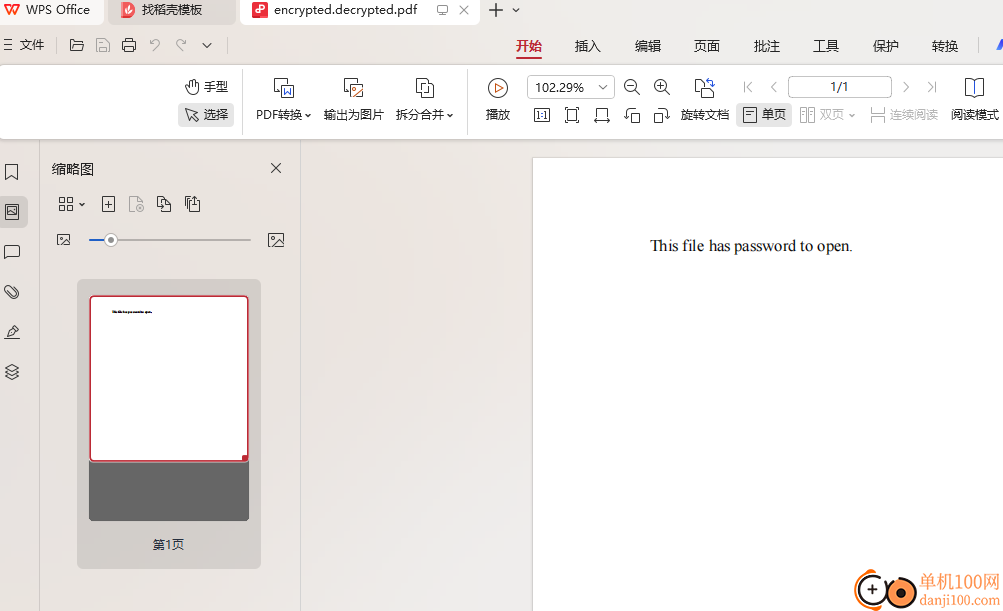The height and width of the screenshot is (611, 1003).
Task: Select the 第1页 page thumbnail
Action: coord(169,424)
